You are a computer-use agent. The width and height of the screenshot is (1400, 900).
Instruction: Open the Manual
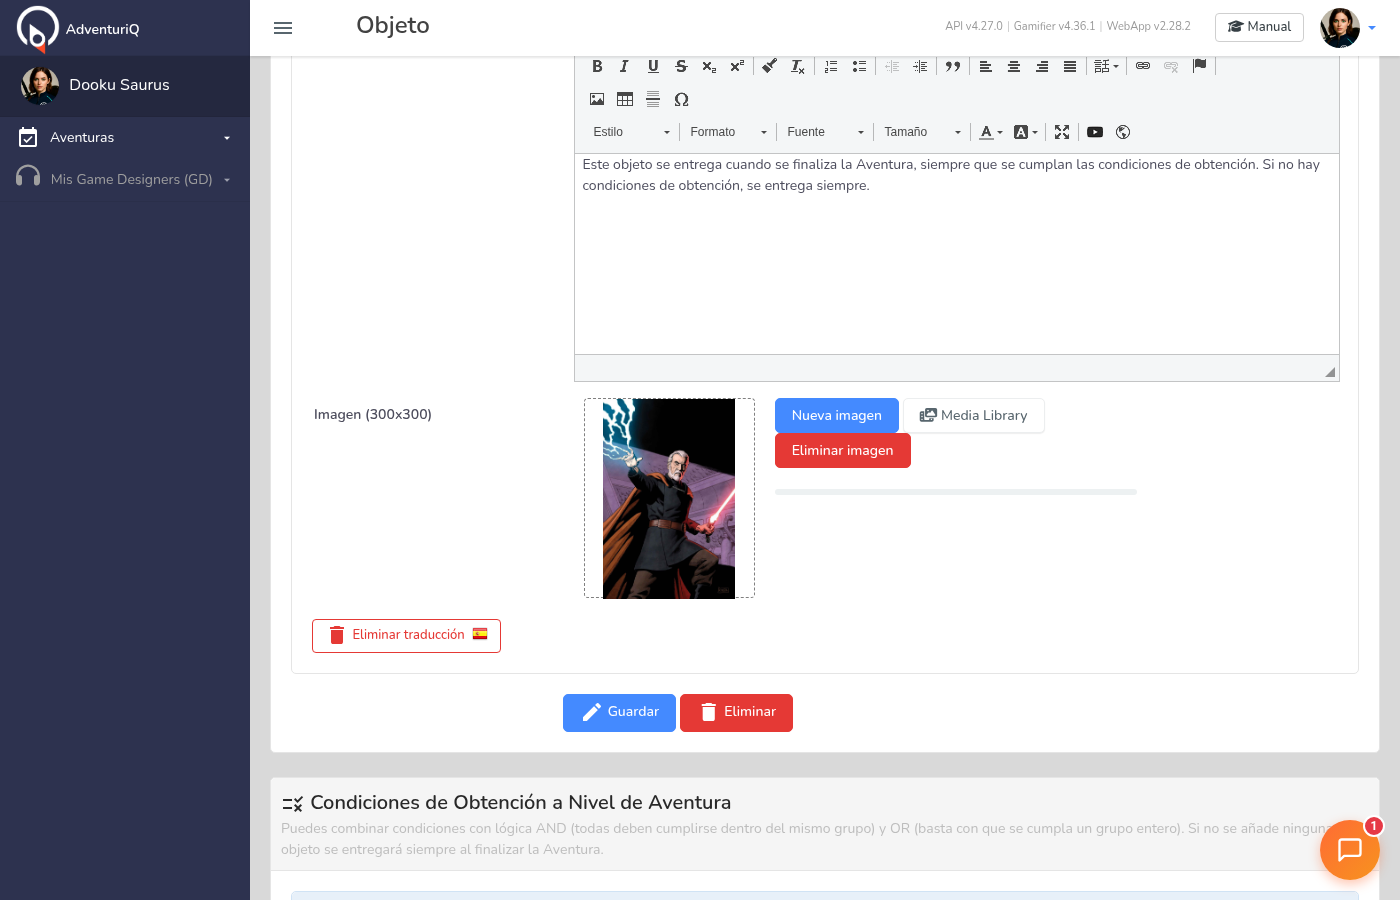pos(1259,27)
